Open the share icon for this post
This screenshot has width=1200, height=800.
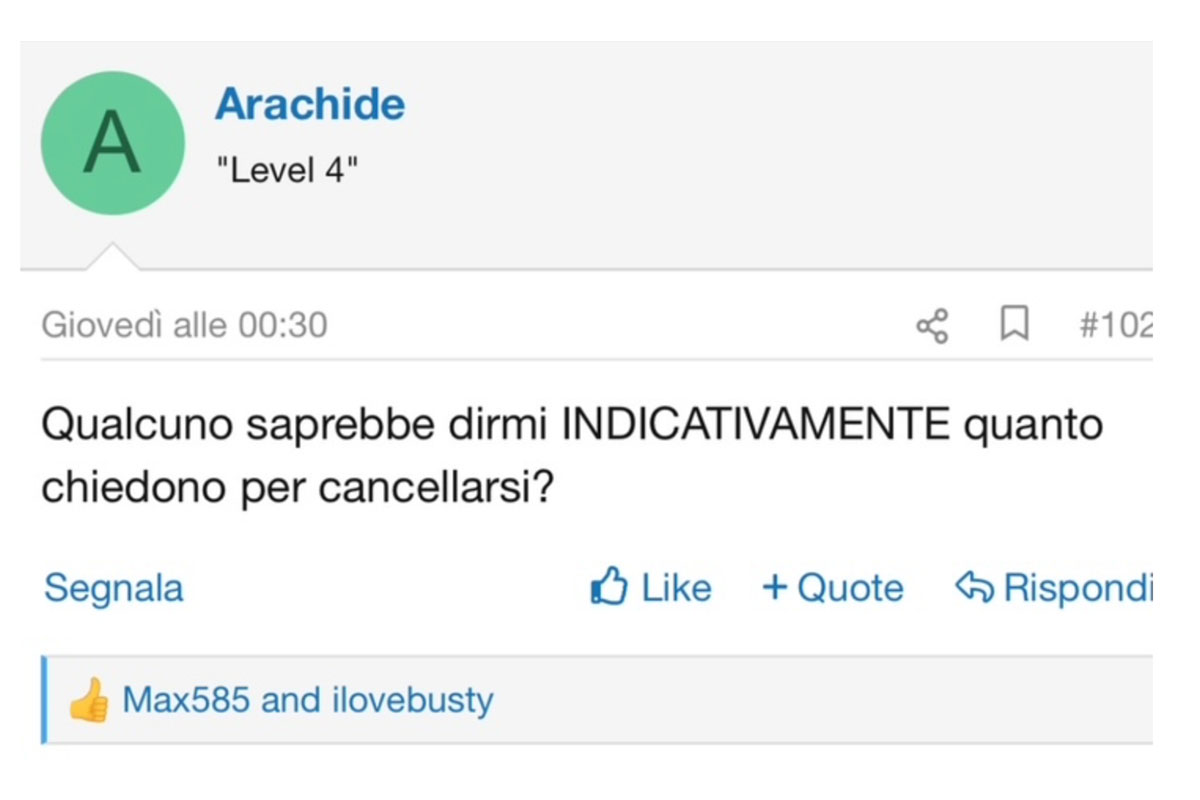(932, 326)
